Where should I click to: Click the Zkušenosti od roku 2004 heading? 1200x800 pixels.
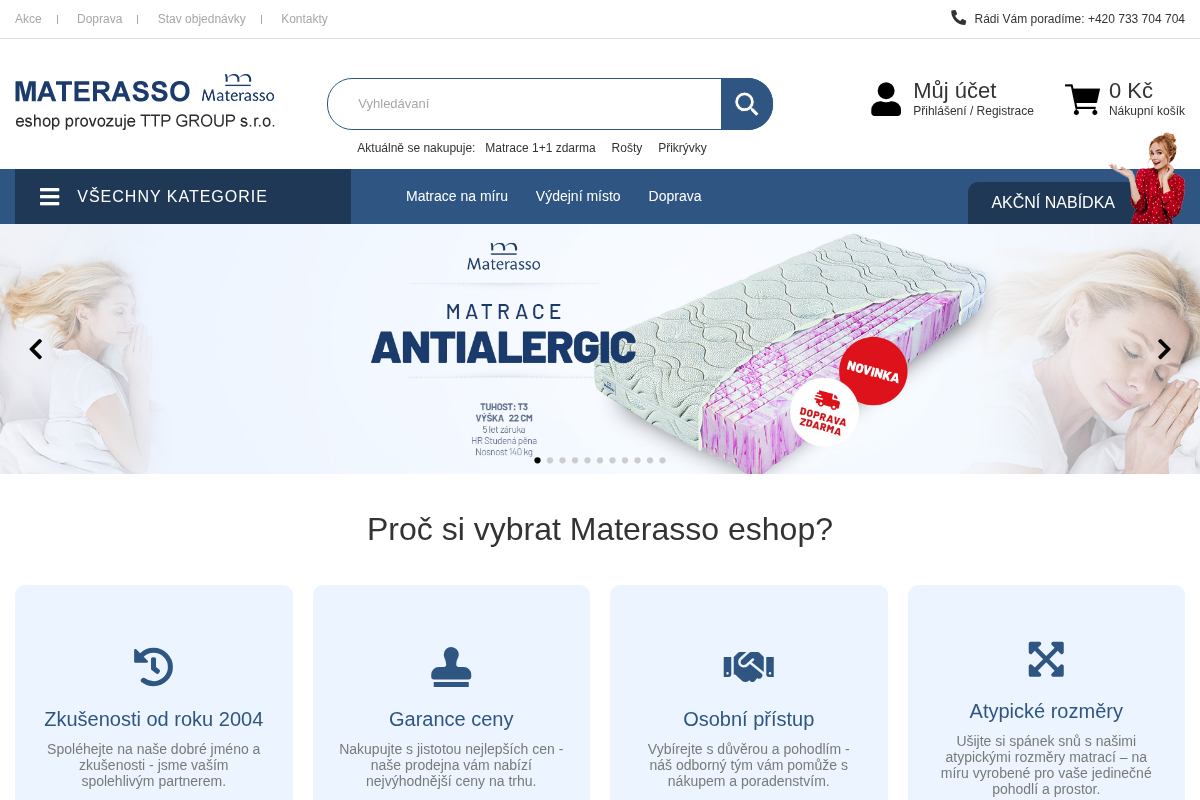(x=154, y=719)
